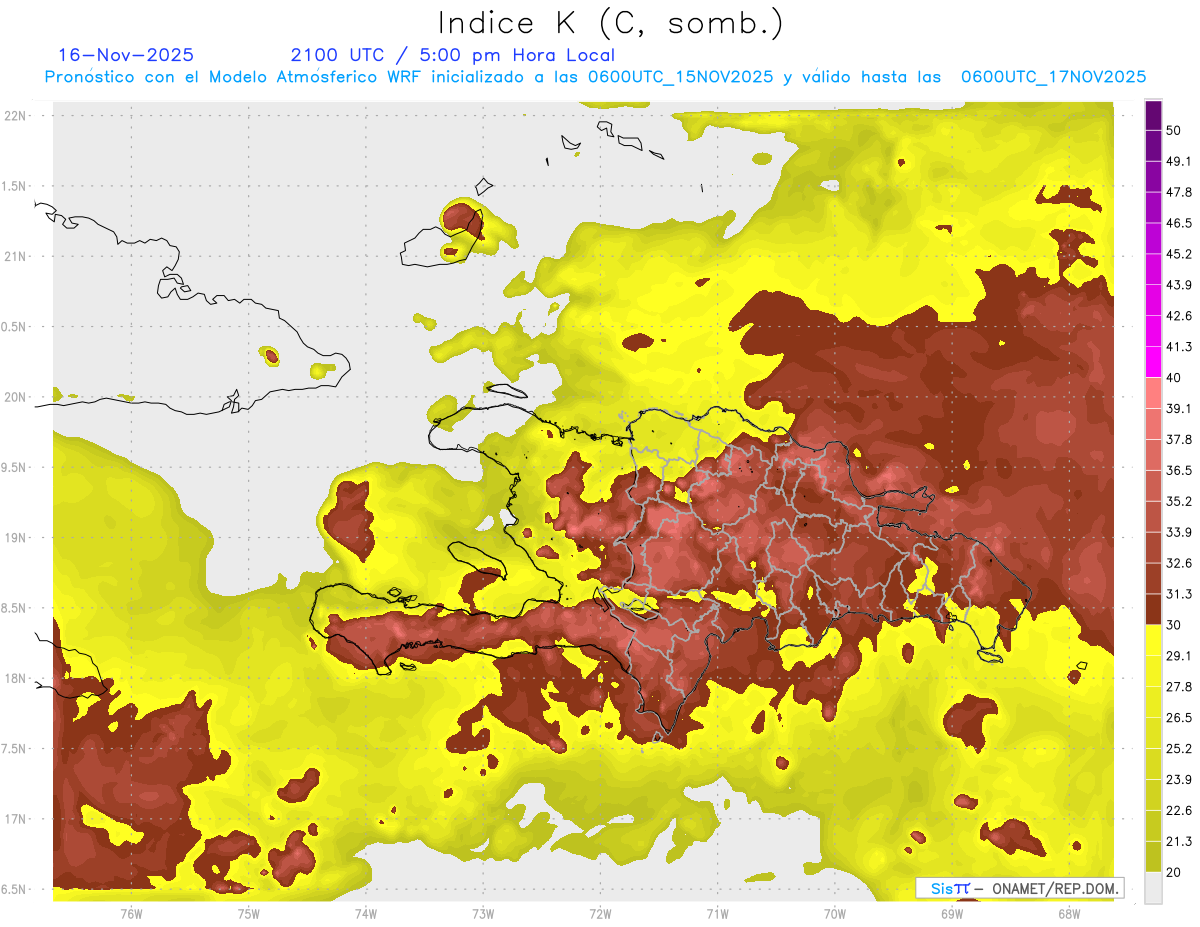Click the longitude label "69W"
Image resolution: width=1200 pixels, height=927 pixels.
click(x=952, y=914)
